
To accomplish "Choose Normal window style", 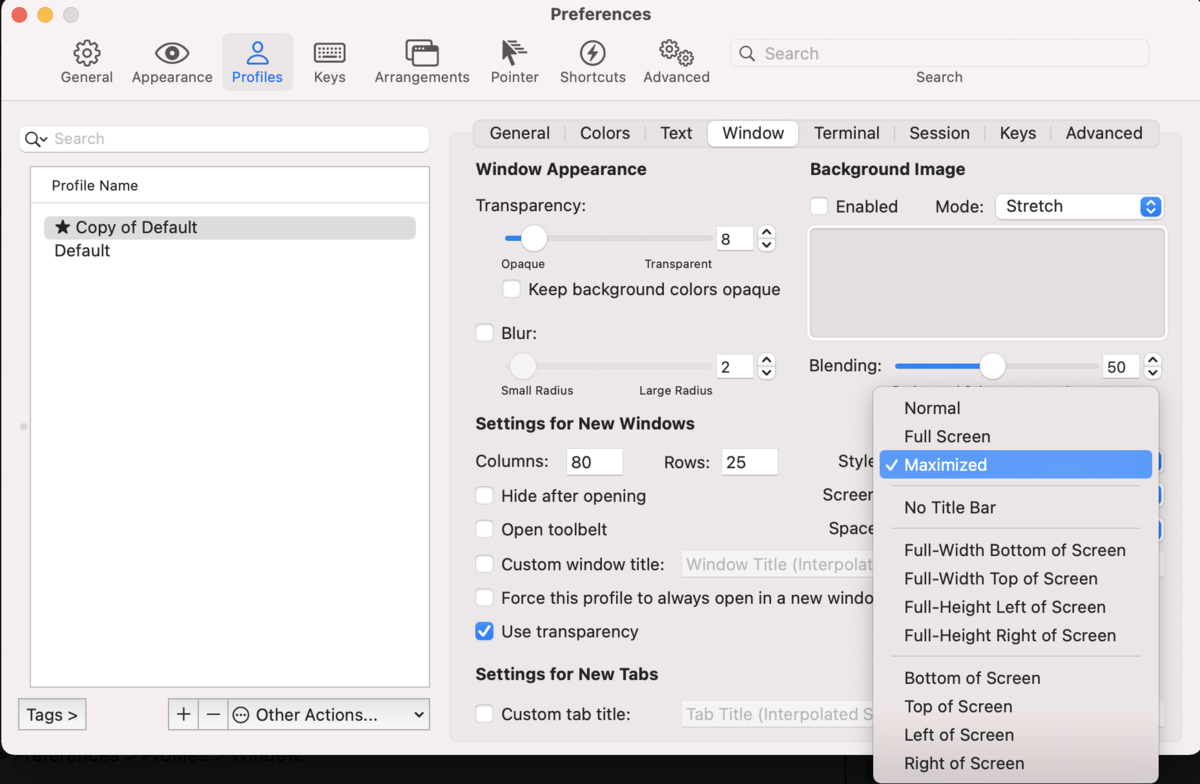I will pyautogui.click(x=1016, y=408).
